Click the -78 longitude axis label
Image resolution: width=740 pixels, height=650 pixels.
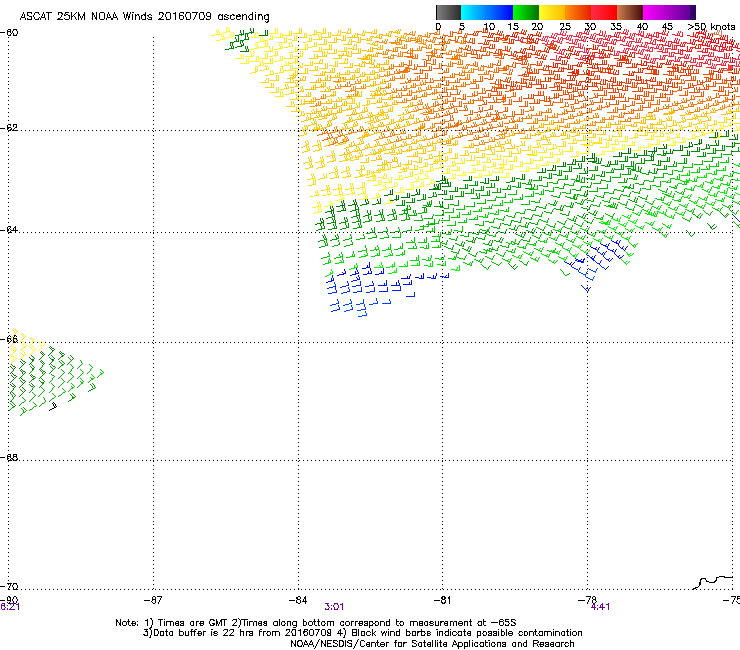(x=587, y=600)
